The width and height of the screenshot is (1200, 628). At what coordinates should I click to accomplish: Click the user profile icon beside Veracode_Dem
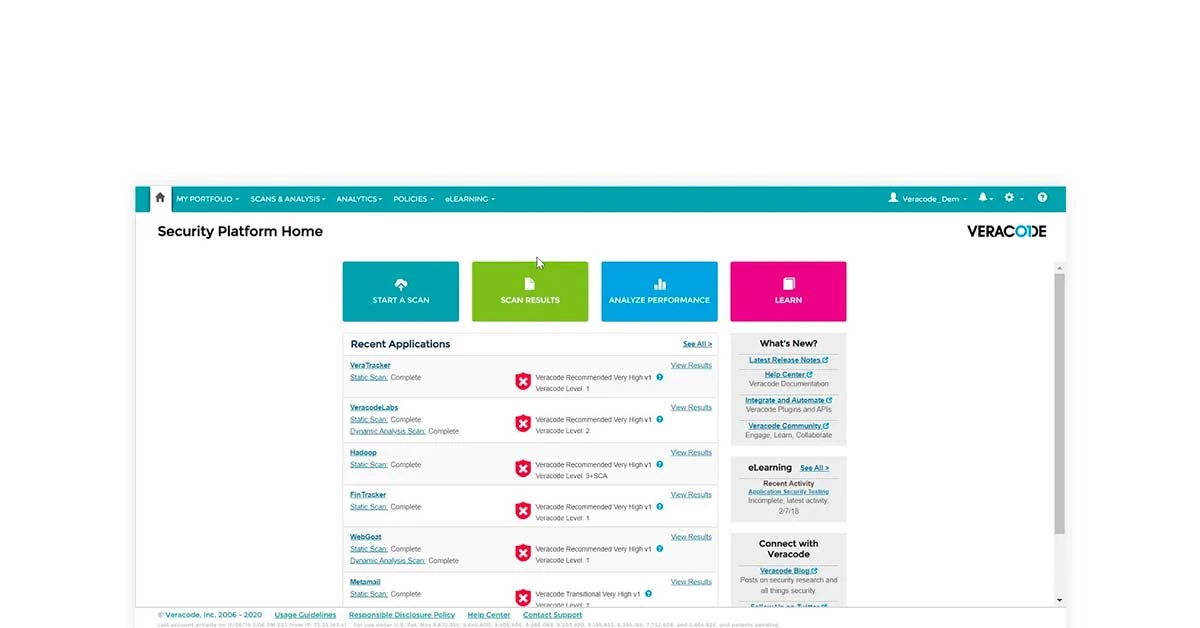click(x=892, y=198)
